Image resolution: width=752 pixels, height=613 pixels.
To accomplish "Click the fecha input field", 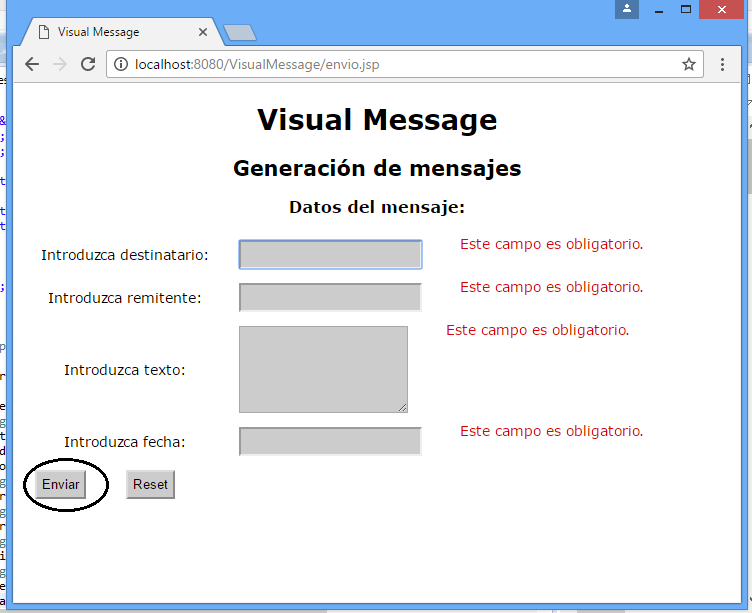I will point(330,441).
